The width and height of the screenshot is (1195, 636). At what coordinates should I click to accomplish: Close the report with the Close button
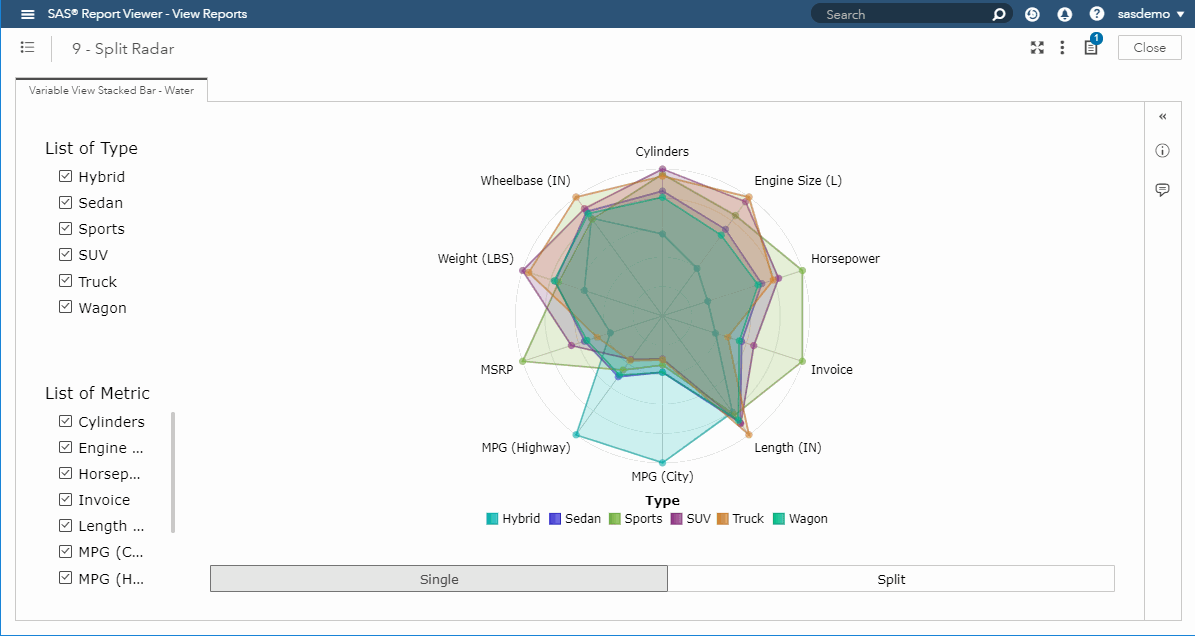(x=1149, y=47)
